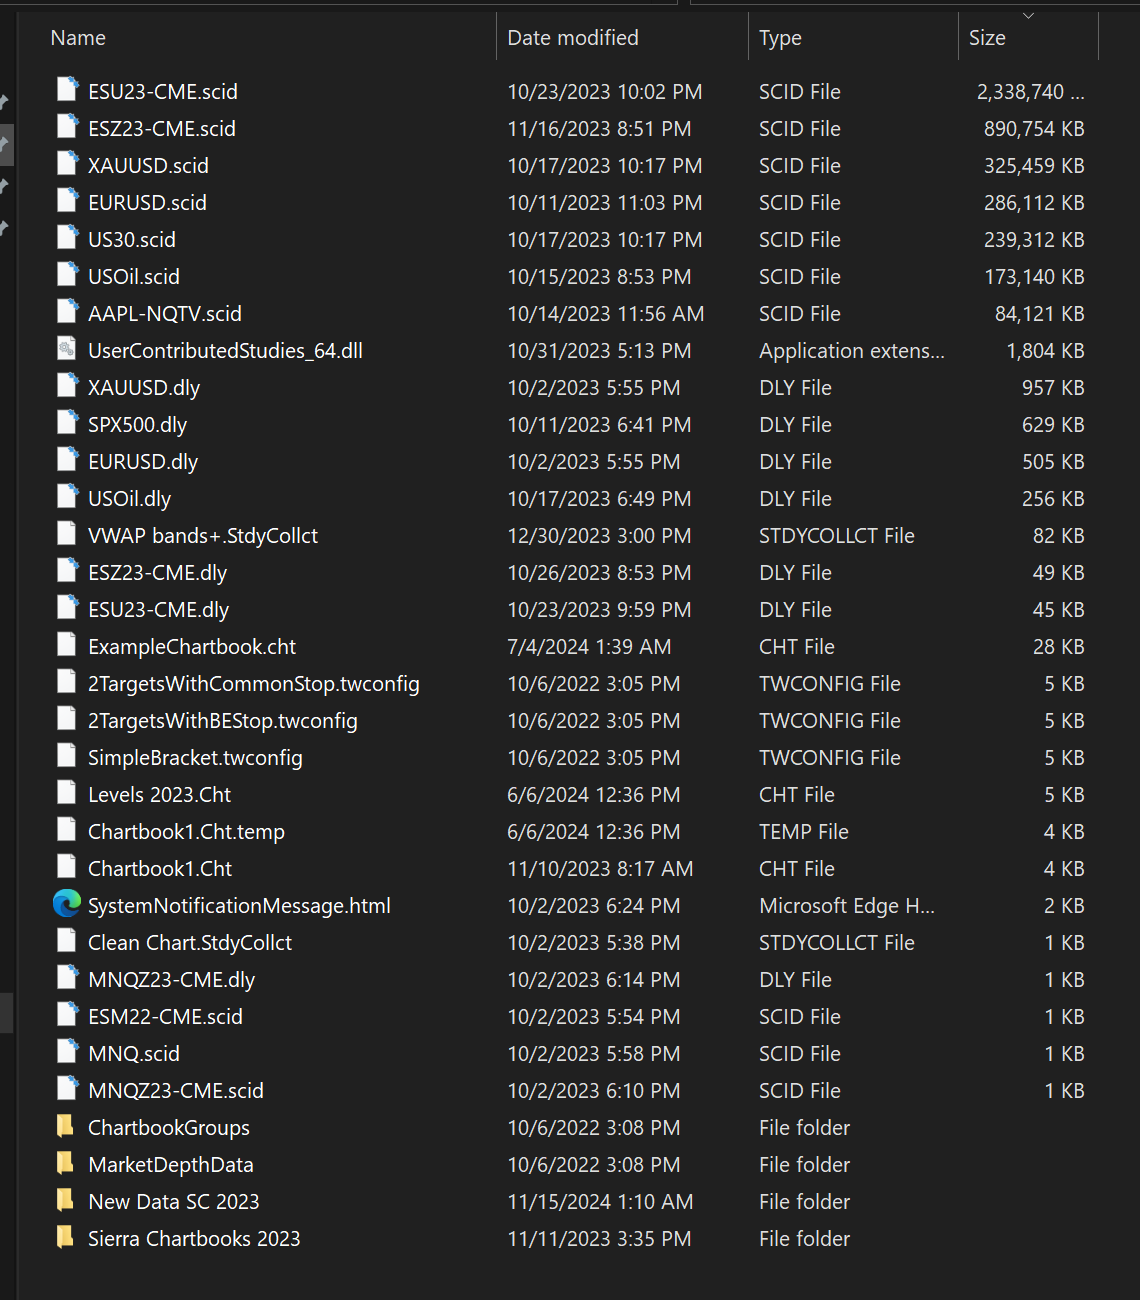Viewport: 1140px width, 1300px height.
Task: Select the AAPL-NQTV.scid file icon
Action: click(x=67, y=312)
